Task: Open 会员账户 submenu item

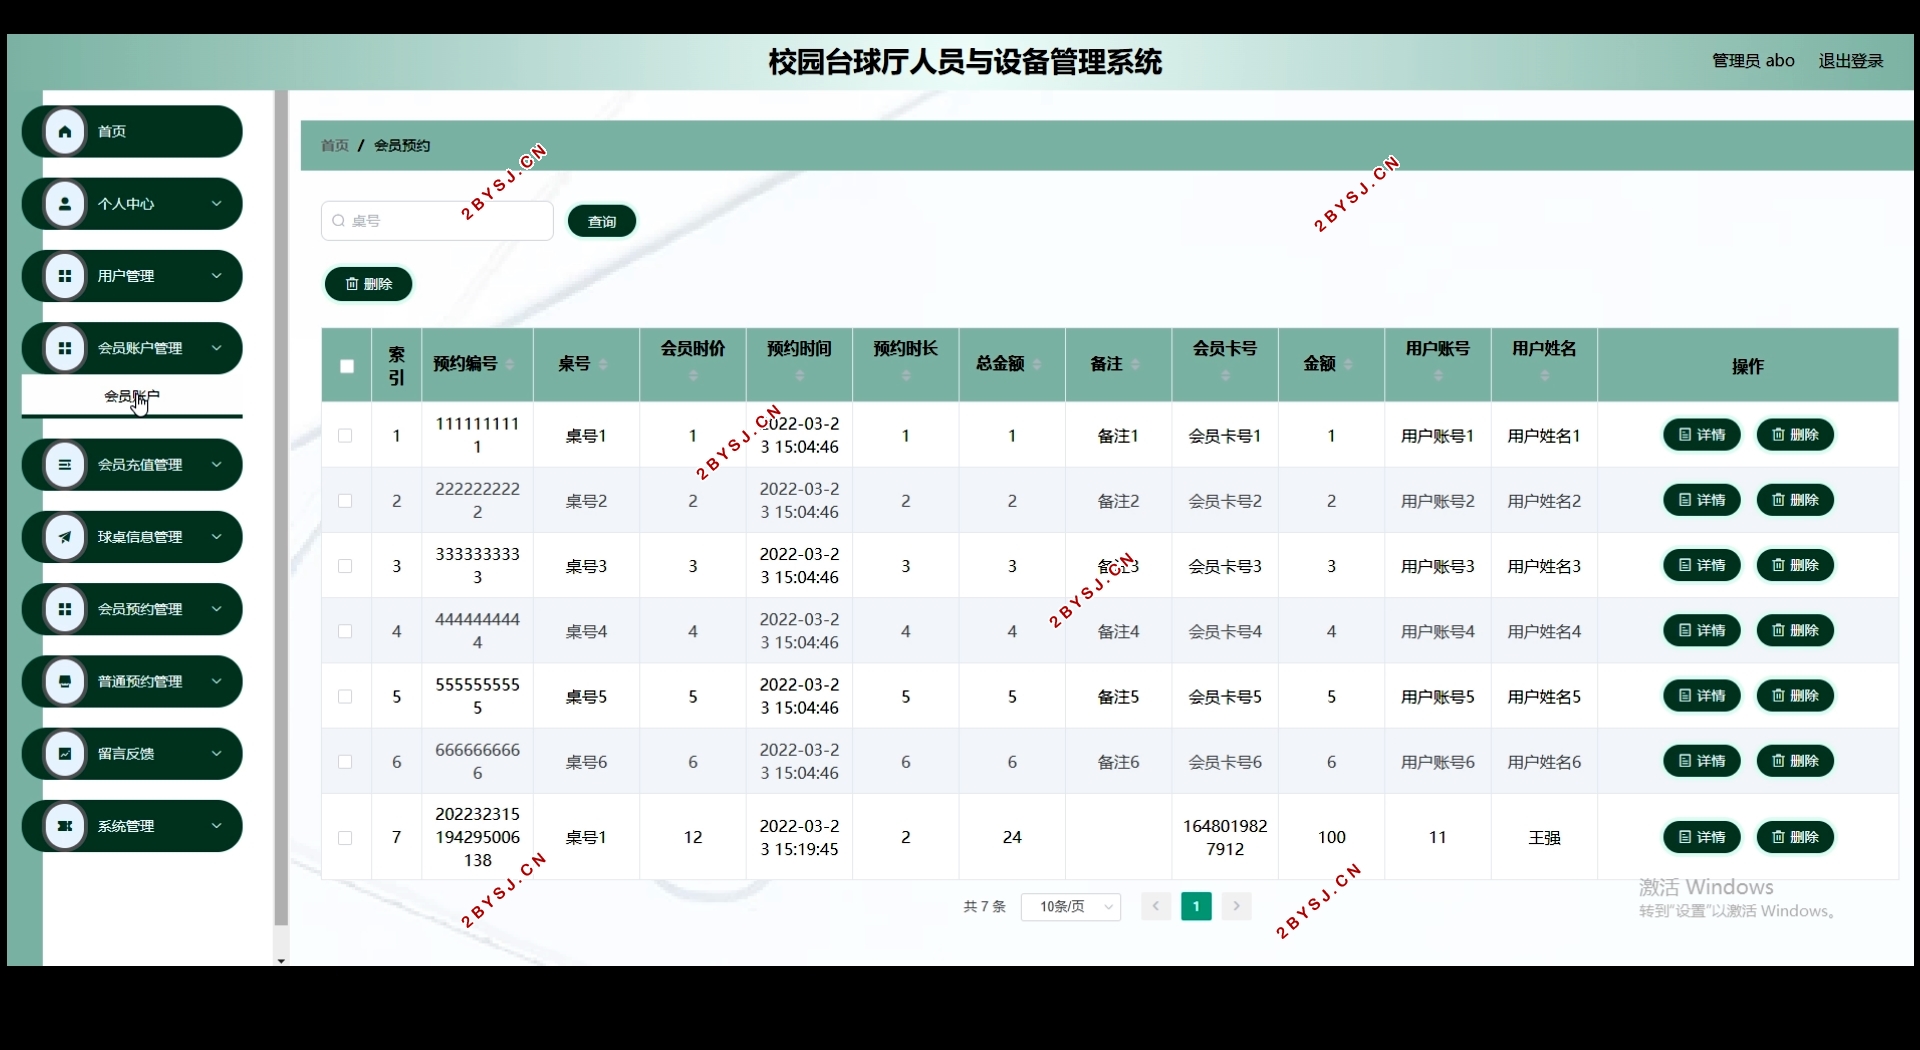Action: (x=132, y=396)
